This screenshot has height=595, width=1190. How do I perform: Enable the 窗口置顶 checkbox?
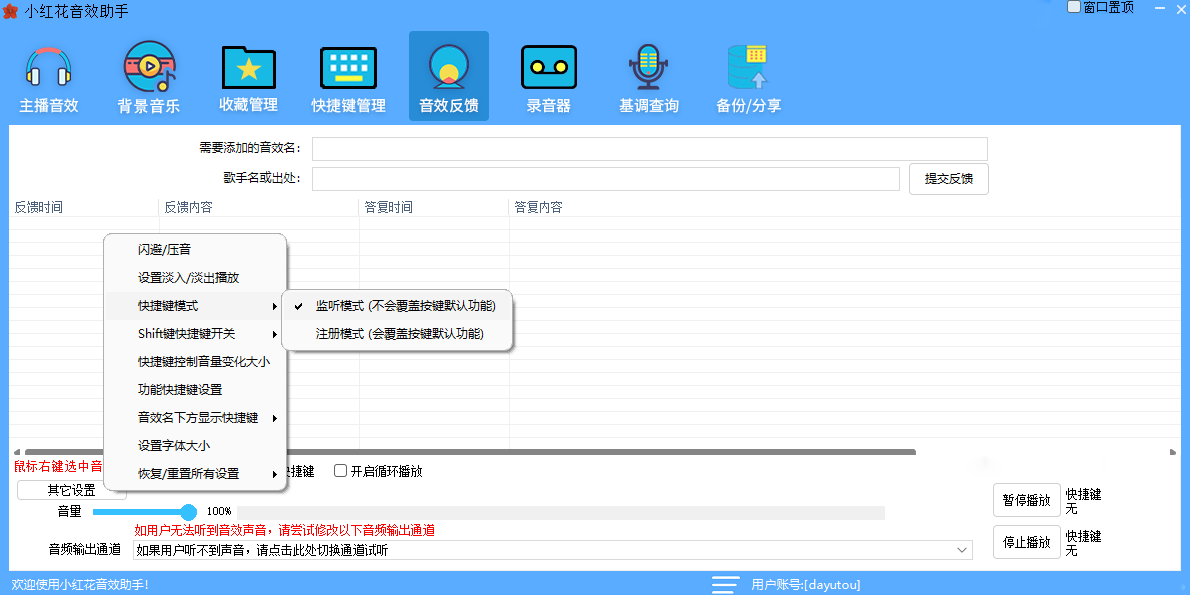1075,7
